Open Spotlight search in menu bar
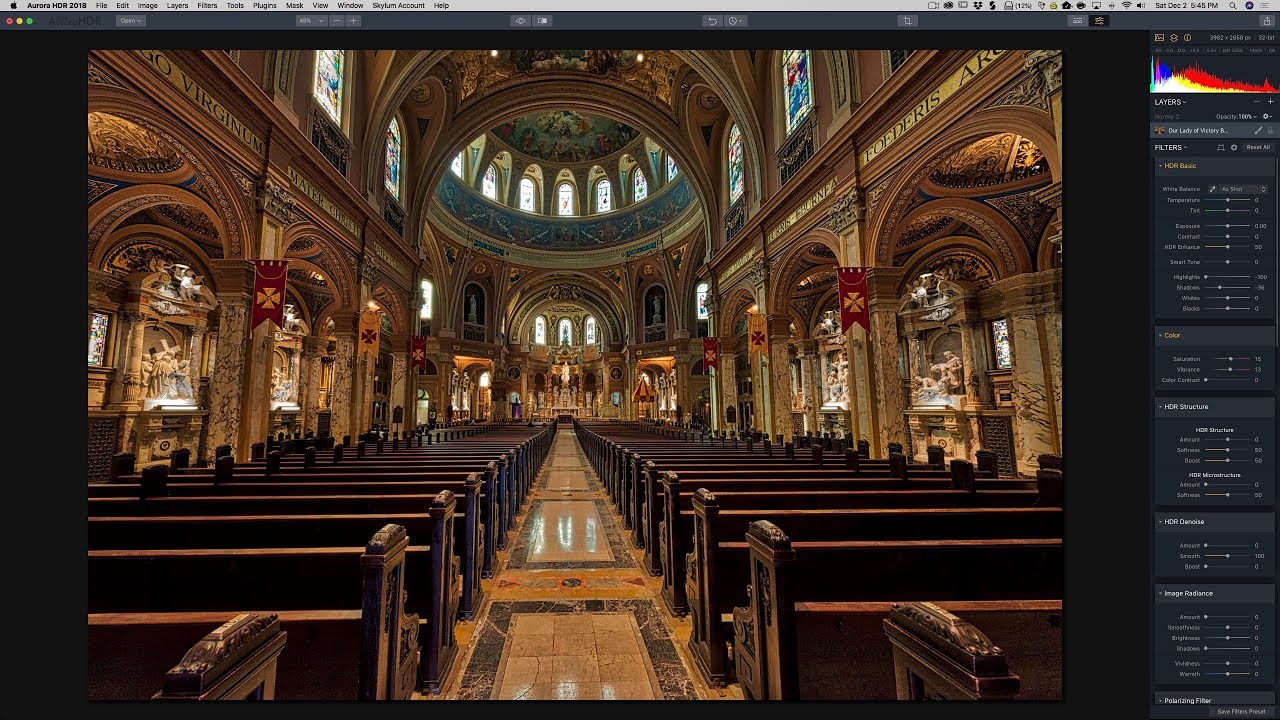Viewport: 1280px width, 720px height. (1233, 6)
